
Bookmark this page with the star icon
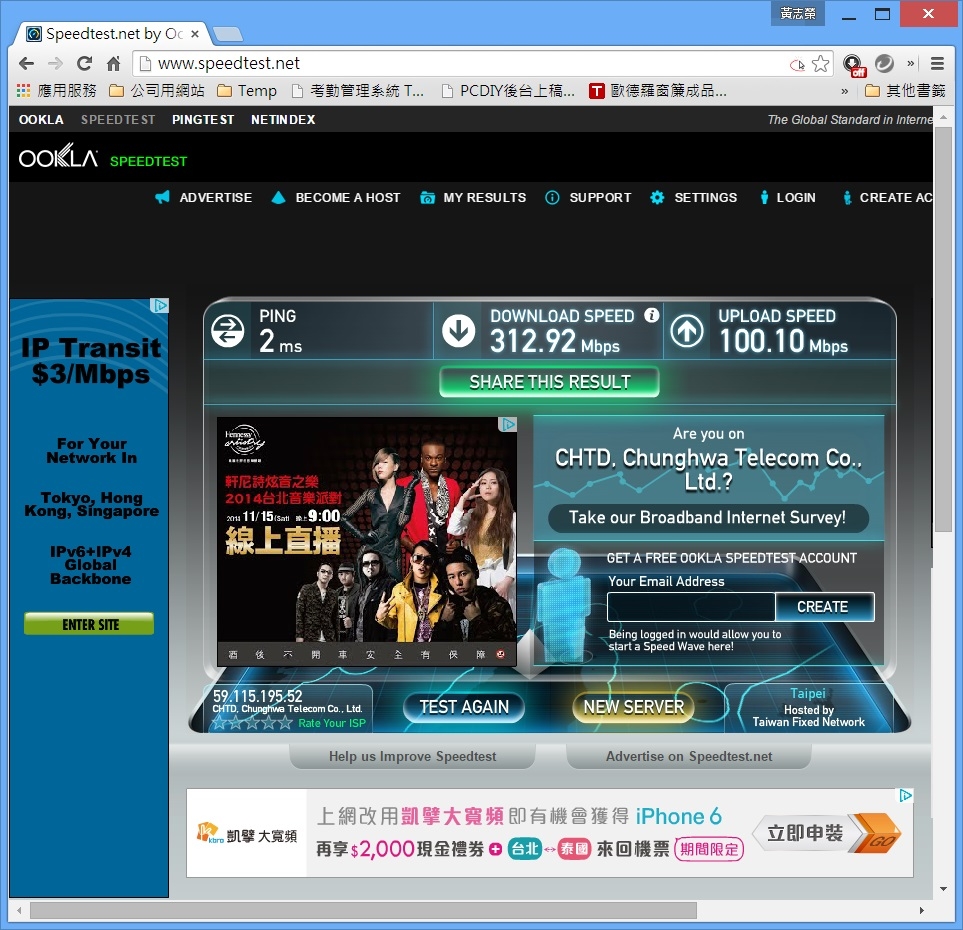click(x=821, y=63)
